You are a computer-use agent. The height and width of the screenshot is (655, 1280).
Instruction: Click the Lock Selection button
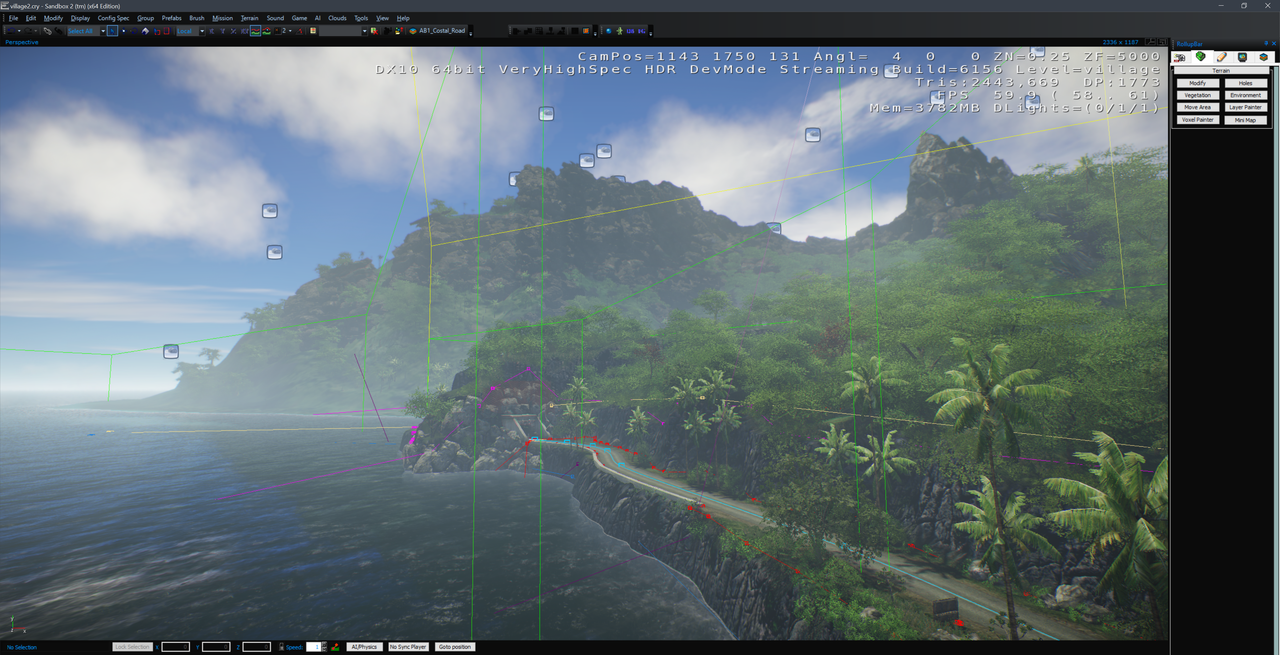(133, 647)
